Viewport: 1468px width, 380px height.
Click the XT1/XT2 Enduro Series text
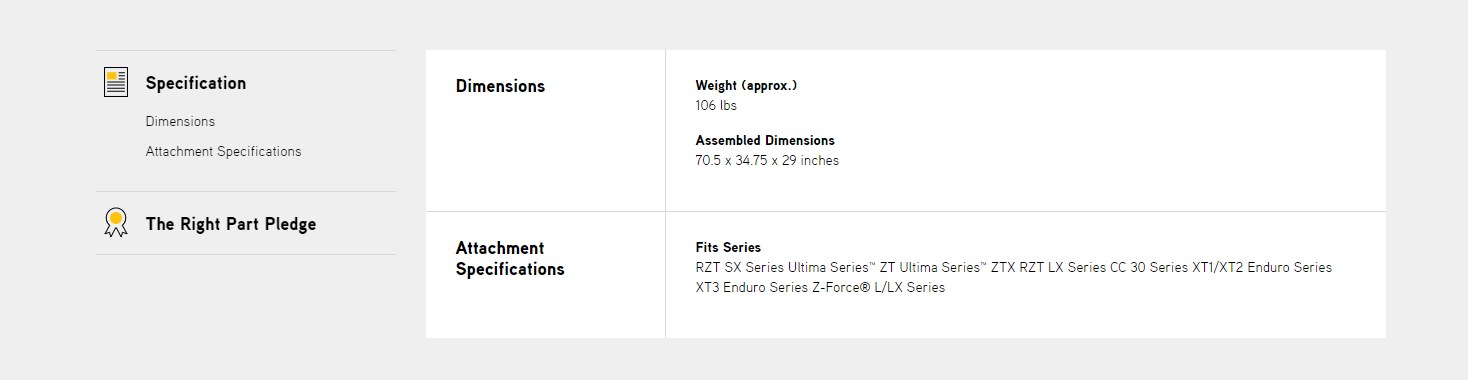(1262, 267)
